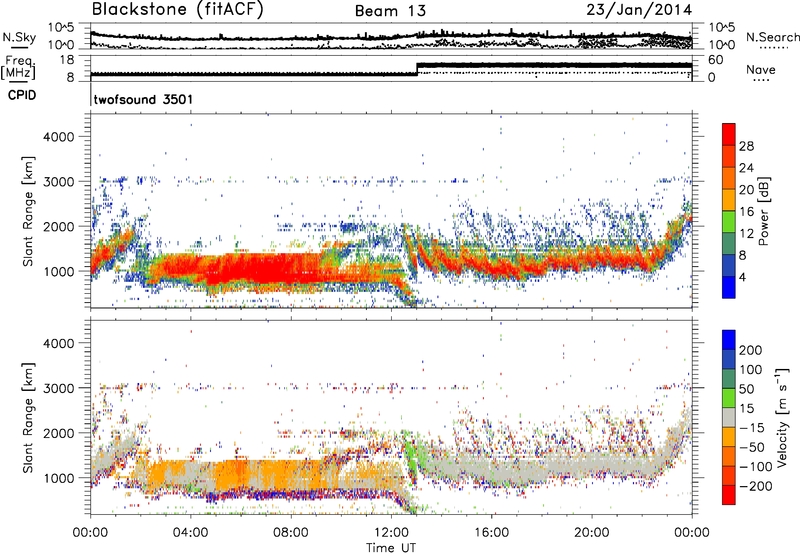
Task: Click the '16:00' time tick label
Action: (491, 533)
